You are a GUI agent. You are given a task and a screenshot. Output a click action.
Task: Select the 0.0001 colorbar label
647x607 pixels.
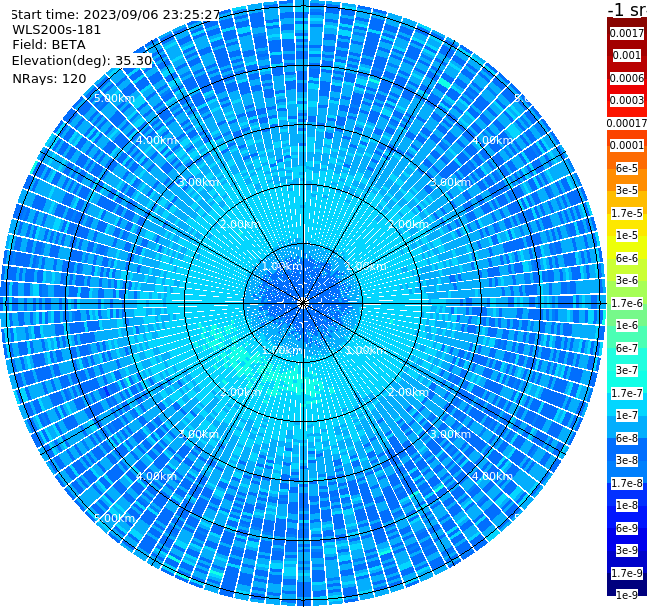pos(627,145)
